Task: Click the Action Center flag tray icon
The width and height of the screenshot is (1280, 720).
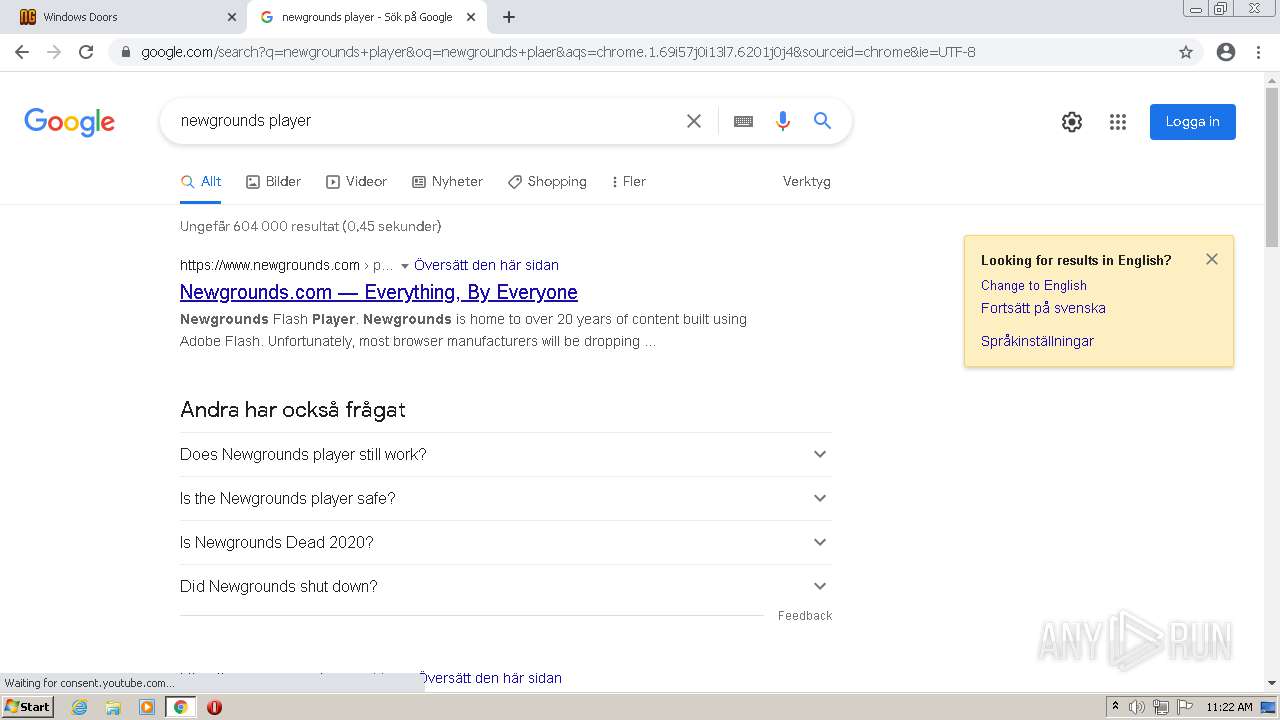Action: 1183,707
